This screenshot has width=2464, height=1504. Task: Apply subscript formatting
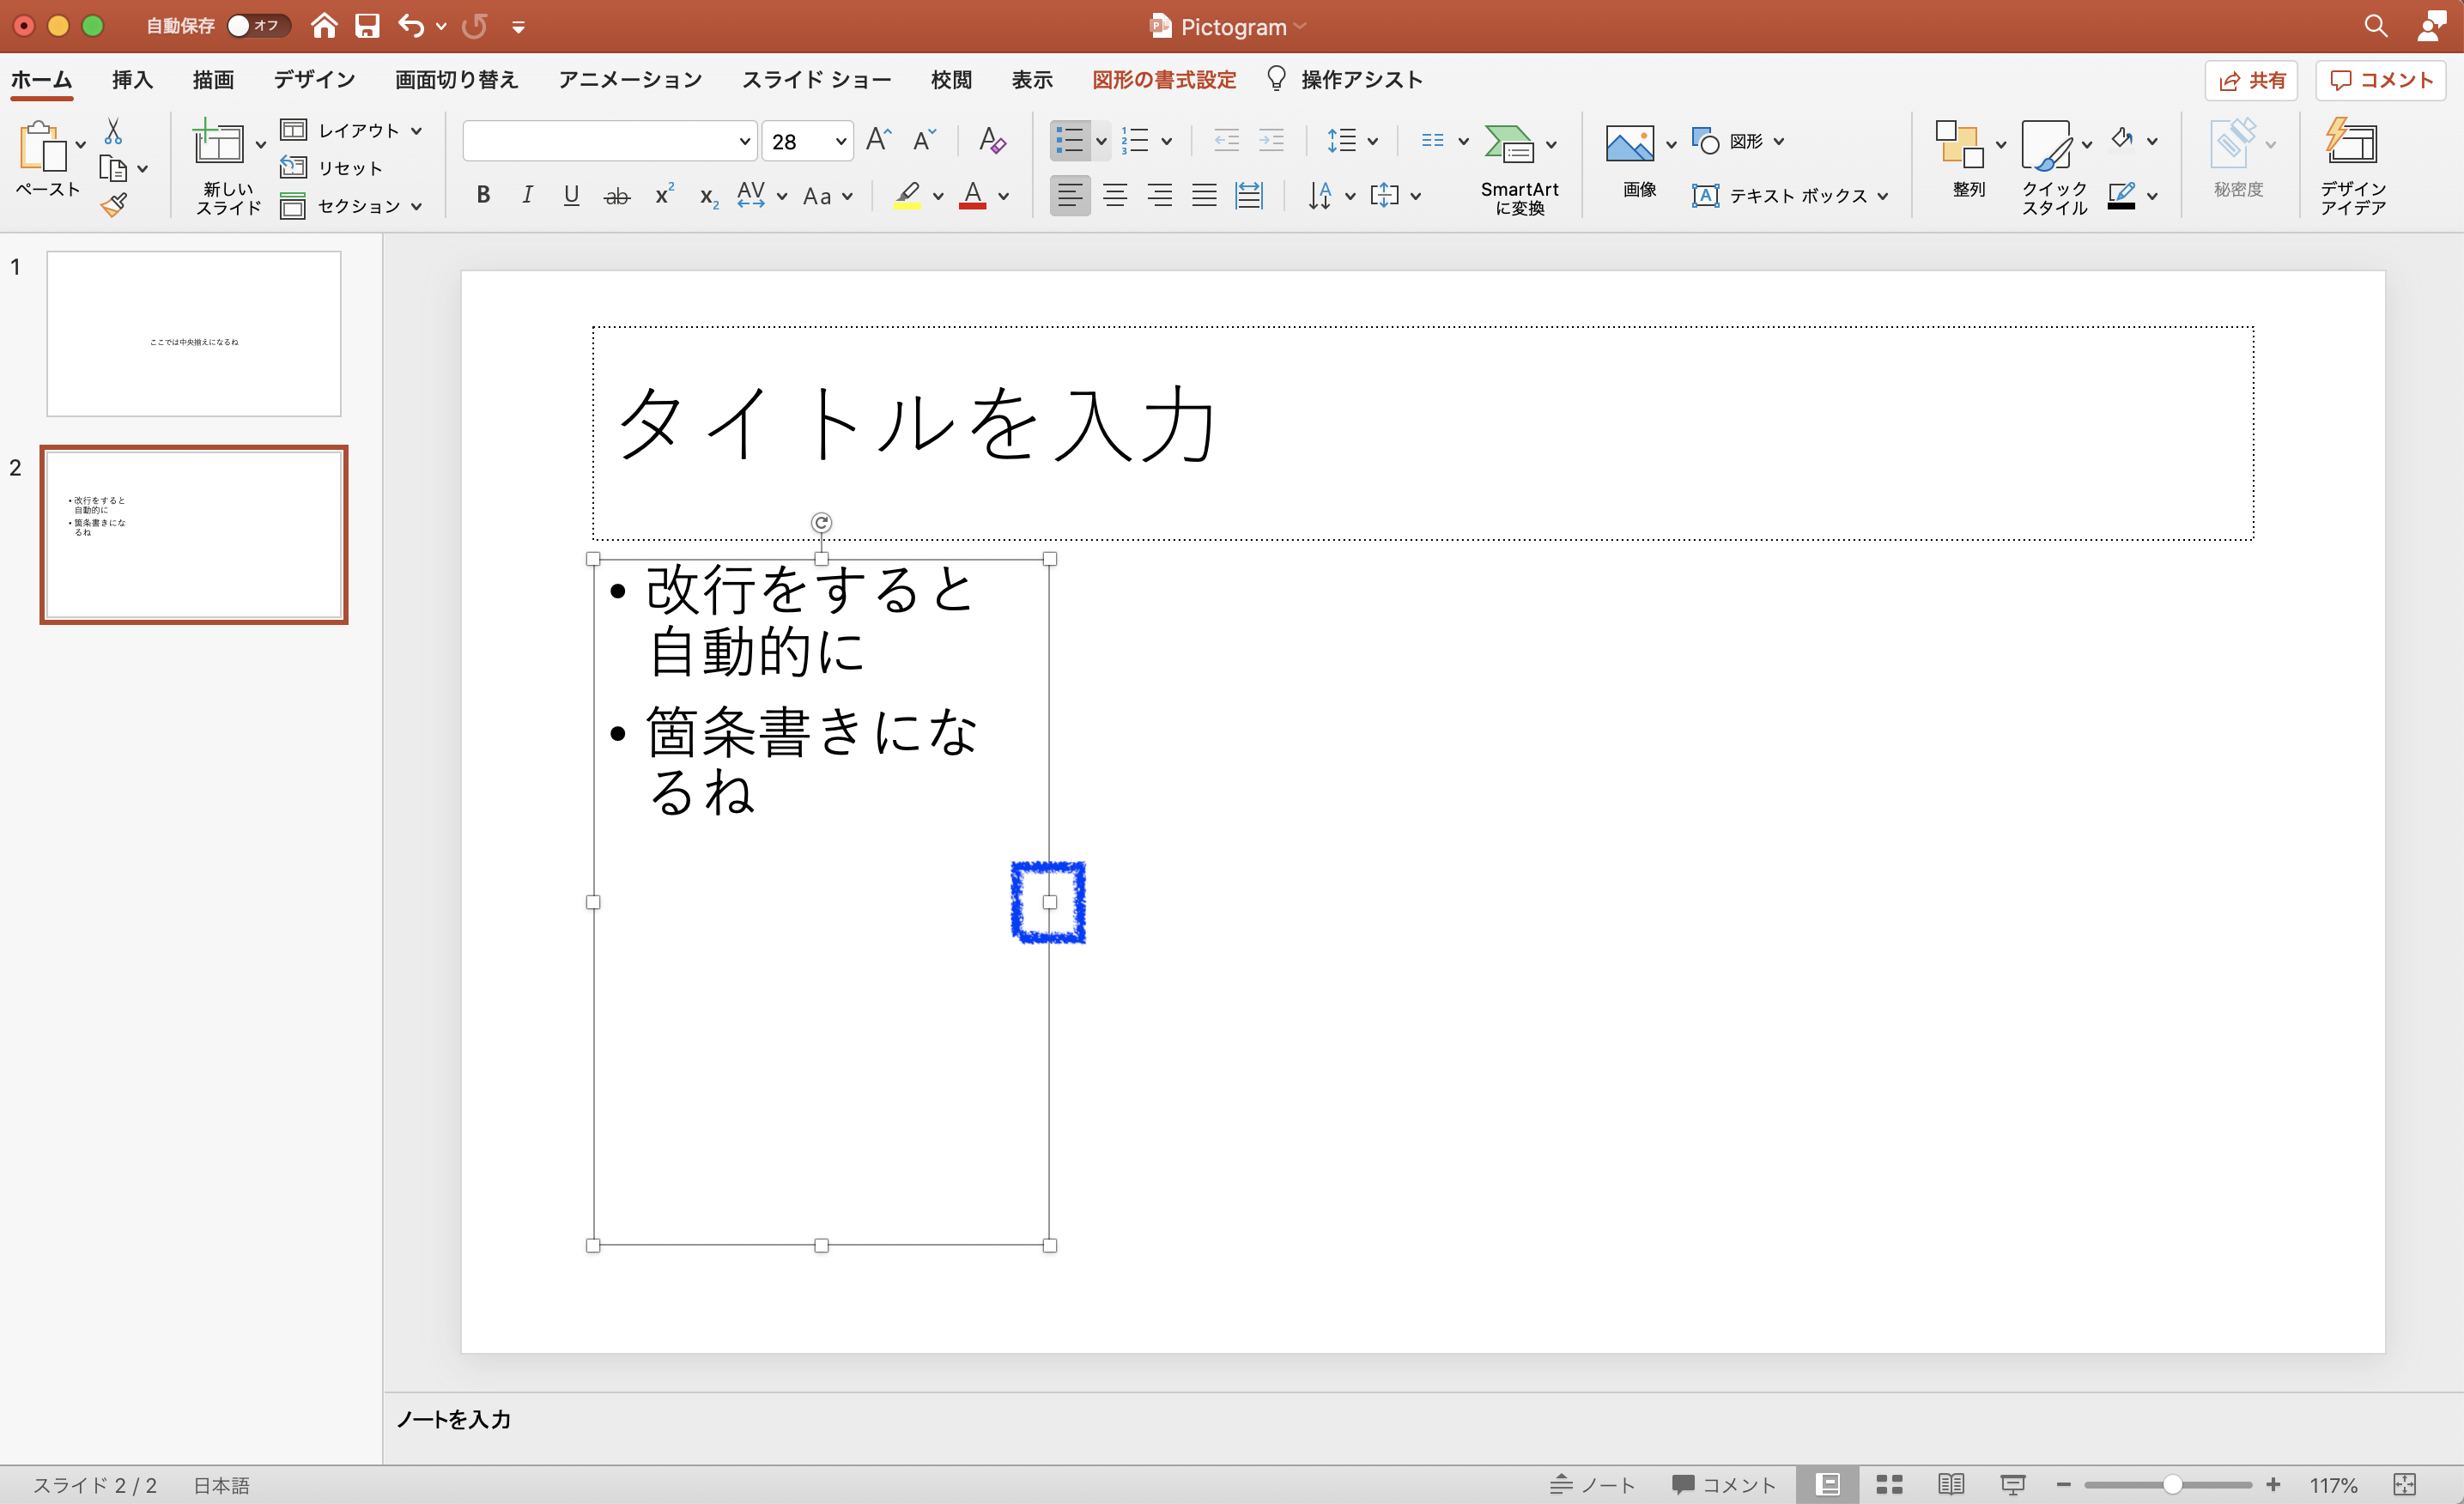pos(709,196)
